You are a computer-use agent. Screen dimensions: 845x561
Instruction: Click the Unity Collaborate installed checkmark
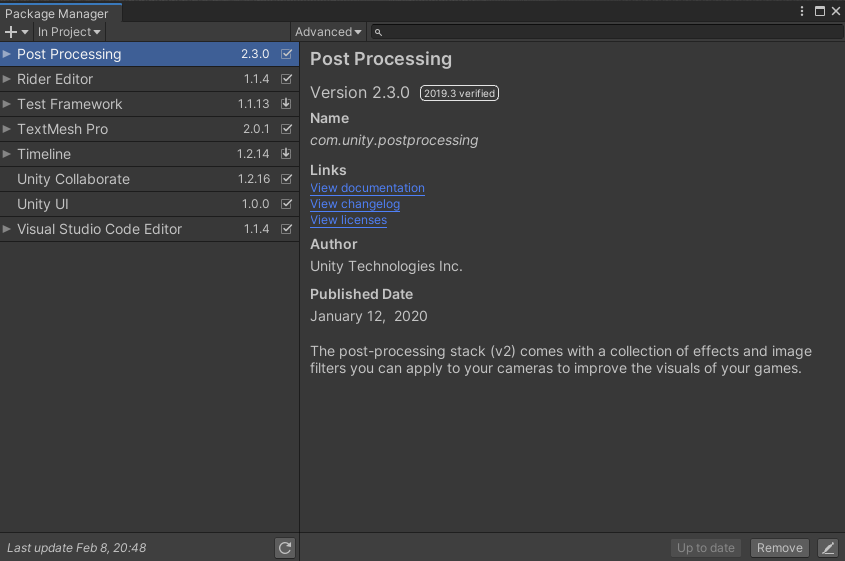286,179
